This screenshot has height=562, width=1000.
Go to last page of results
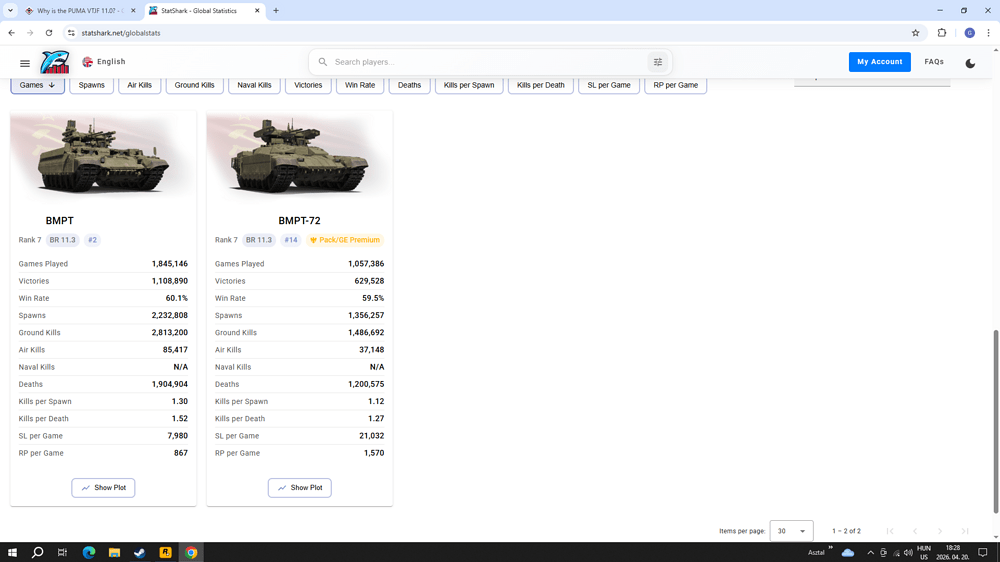pyautogui.click(x=965, y=531)
